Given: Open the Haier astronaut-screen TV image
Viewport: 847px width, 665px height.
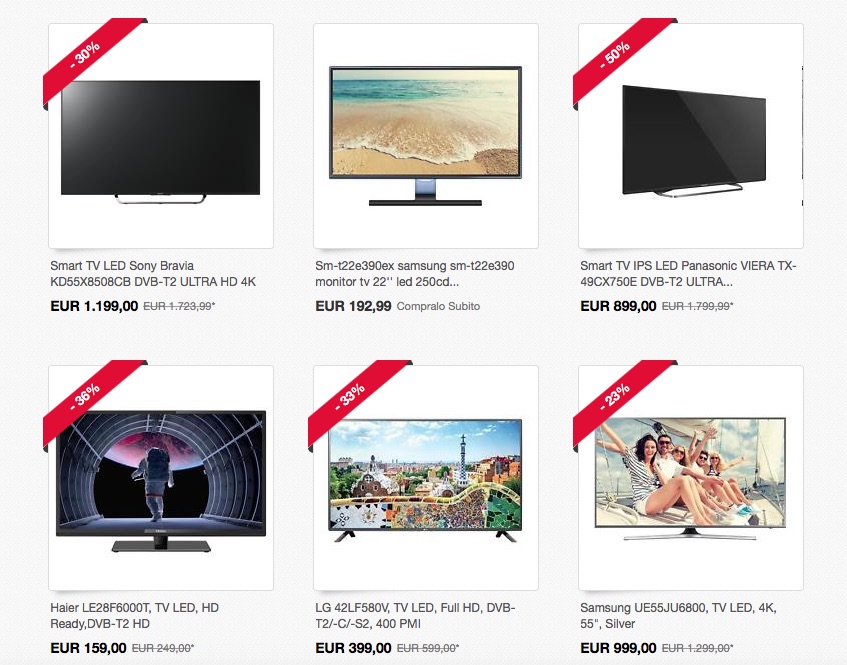Looking at the screenshot, I should pyautogui.click(x=160, y=478).
